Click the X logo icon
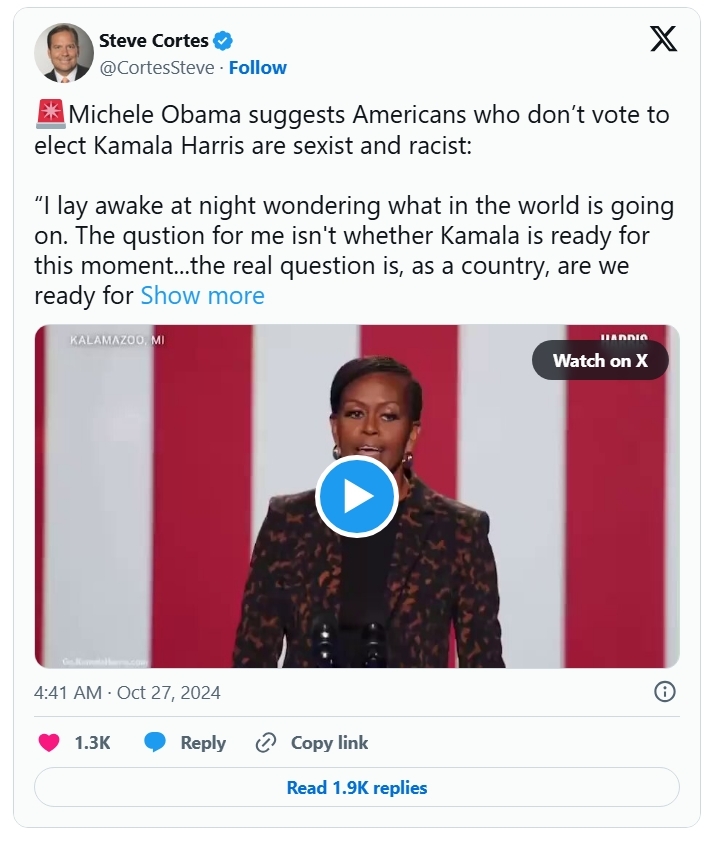The width and height of the screenshot is (714, 842). click(662, 40)
